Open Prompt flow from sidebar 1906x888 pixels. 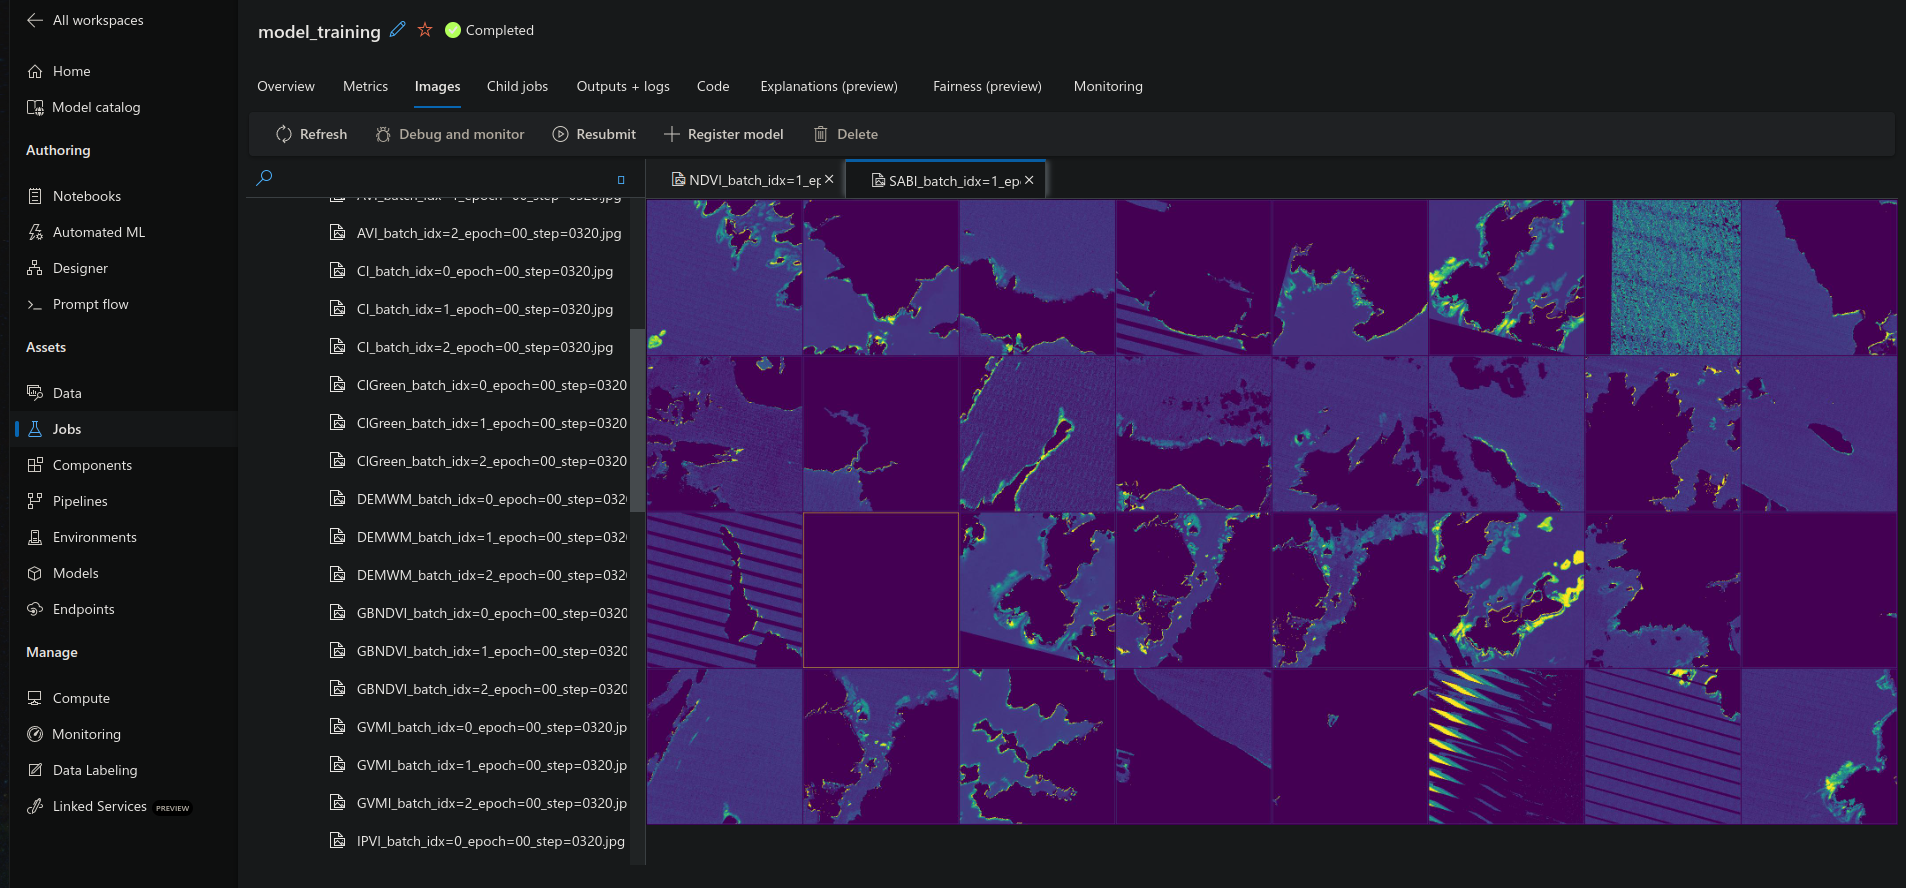91,304
